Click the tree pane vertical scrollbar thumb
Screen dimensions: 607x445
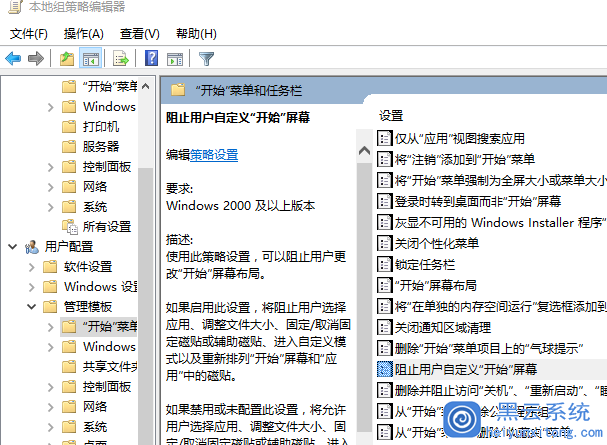(146, 306)
